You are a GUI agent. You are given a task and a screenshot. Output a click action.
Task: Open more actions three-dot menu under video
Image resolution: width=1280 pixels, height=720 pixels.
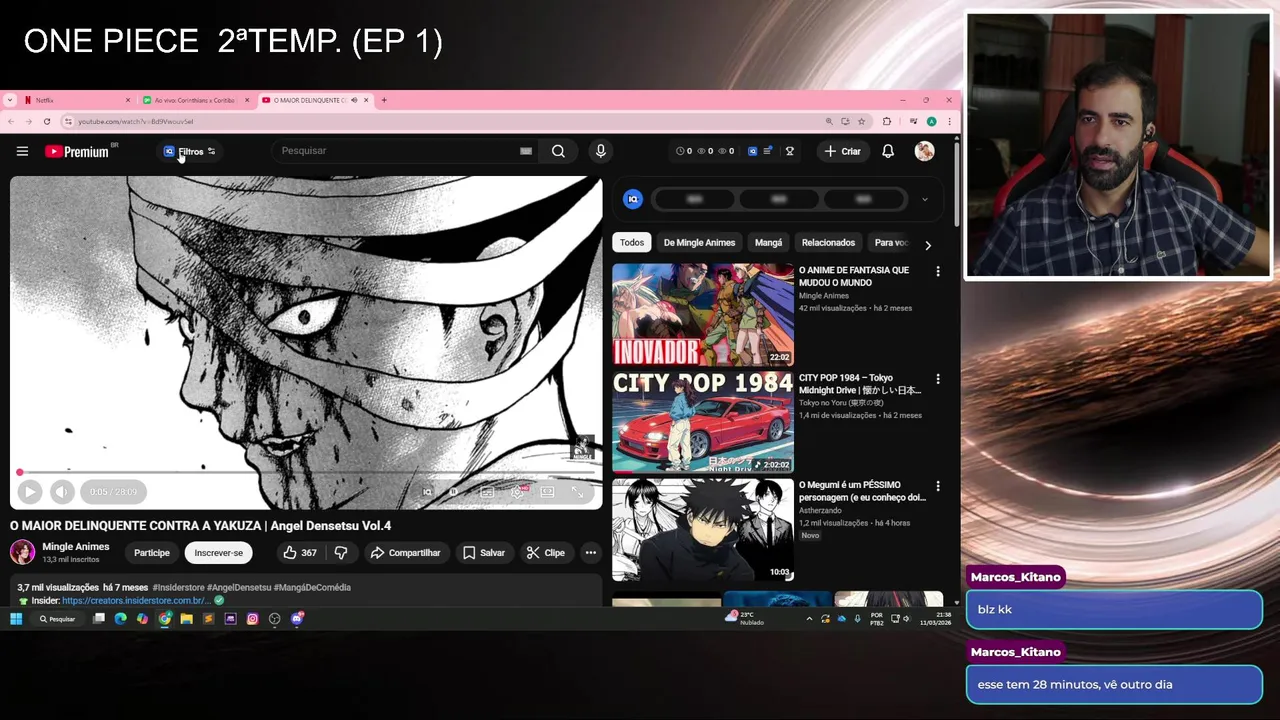coord(590,553)
